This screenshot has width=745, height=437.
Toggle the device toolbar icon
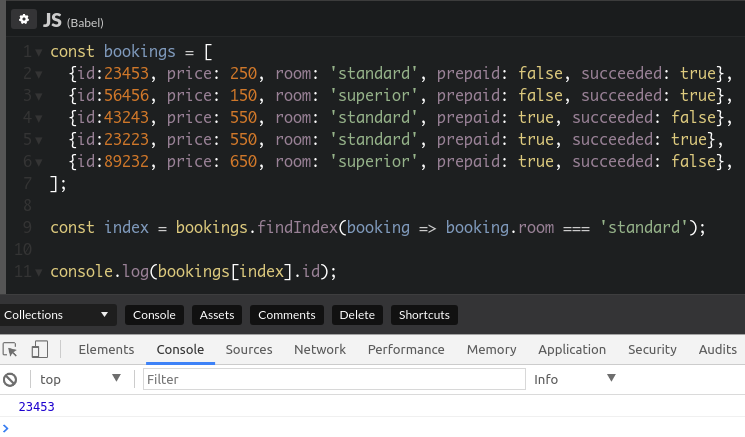tap(39, 350)
